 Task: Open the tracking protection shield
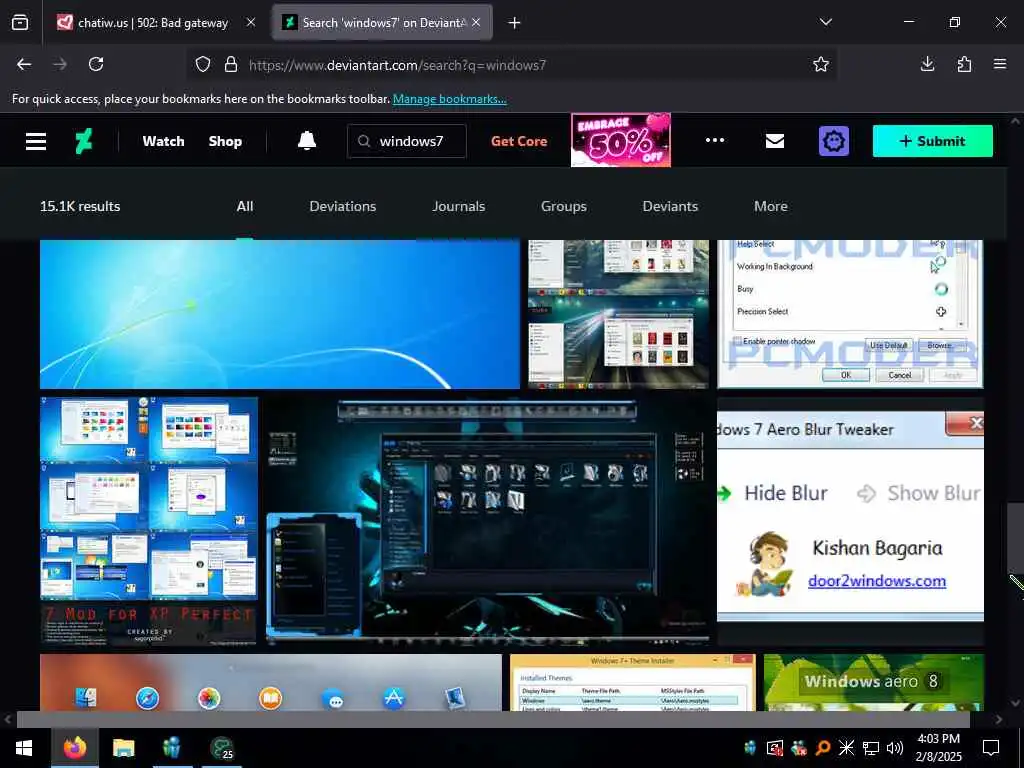203,64
